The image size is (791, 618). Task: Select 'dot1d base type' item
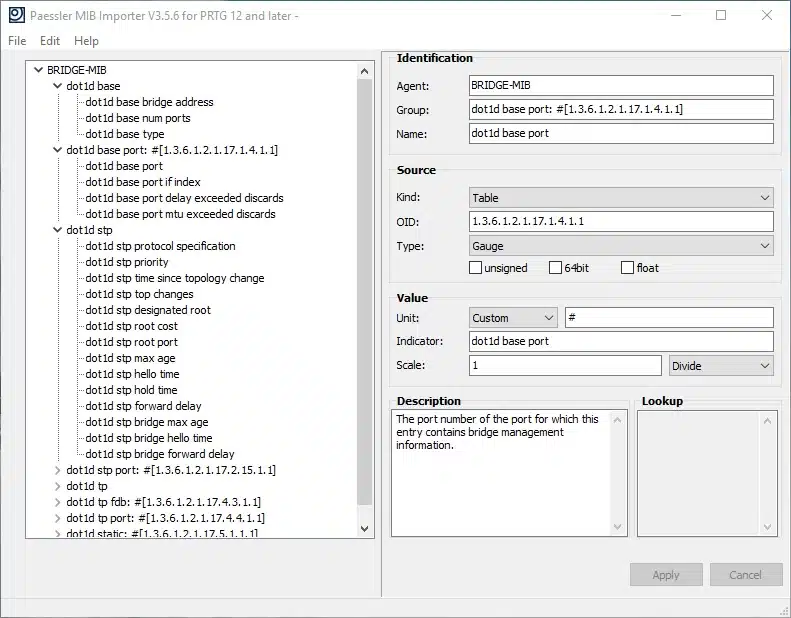click(x=125, y=134)
